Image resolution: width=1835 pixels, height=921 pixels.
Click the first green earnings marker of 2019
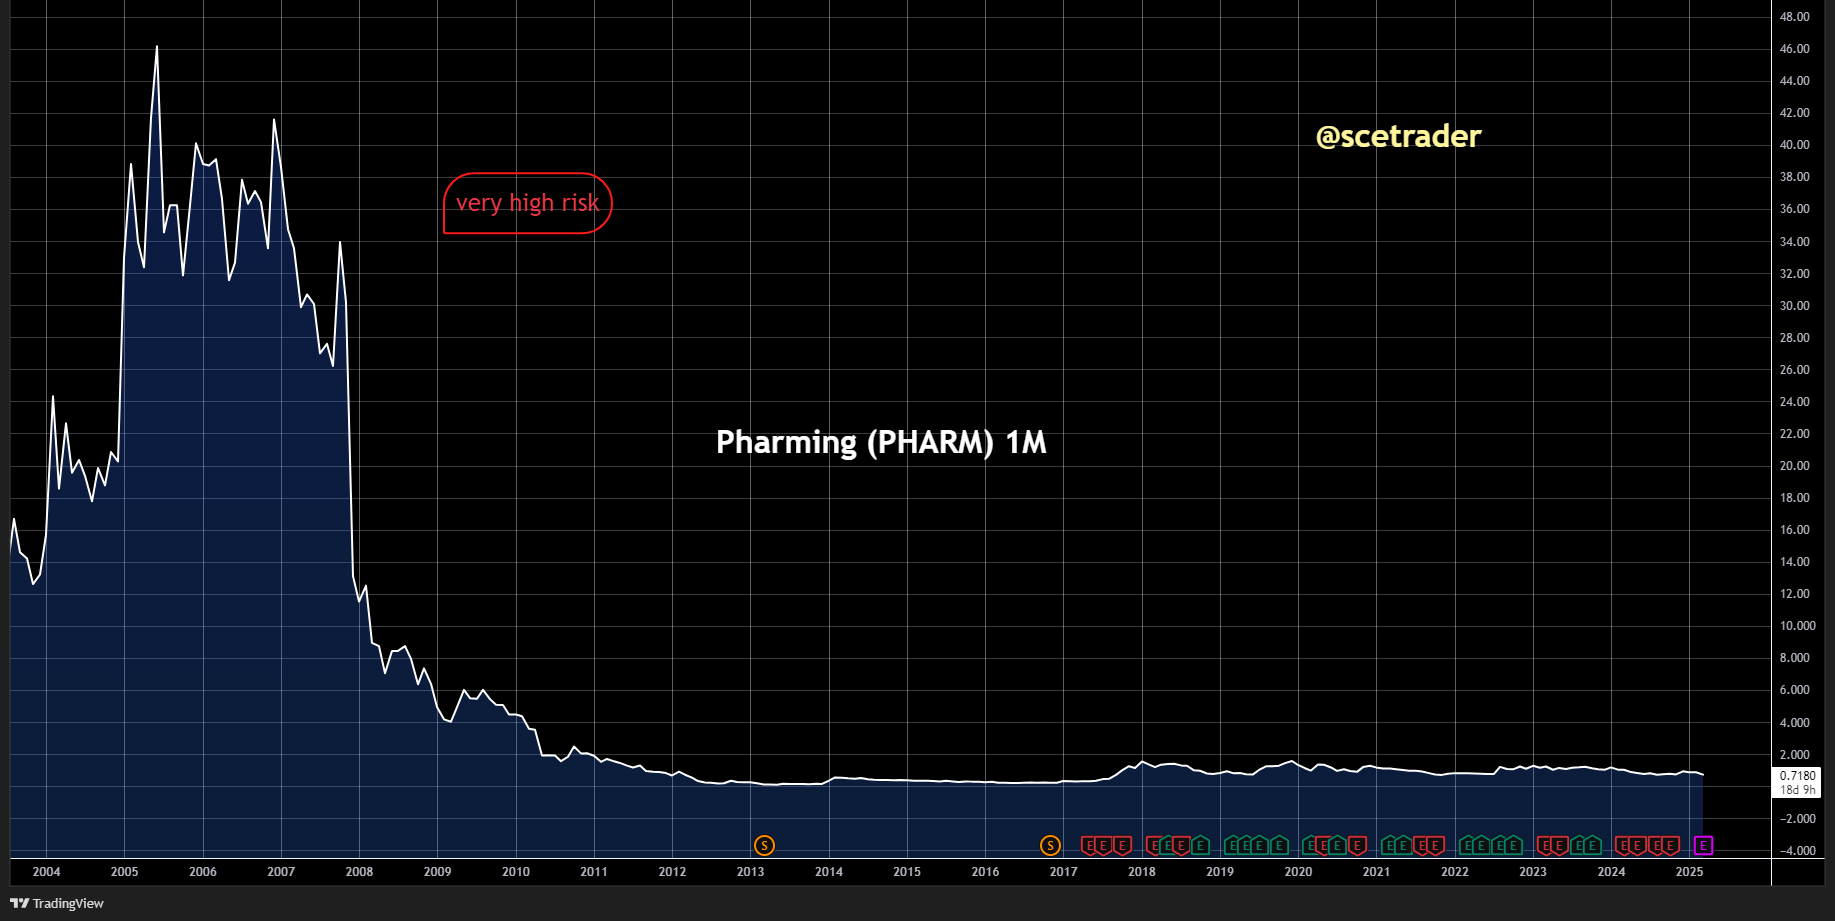click(1233, 846)
